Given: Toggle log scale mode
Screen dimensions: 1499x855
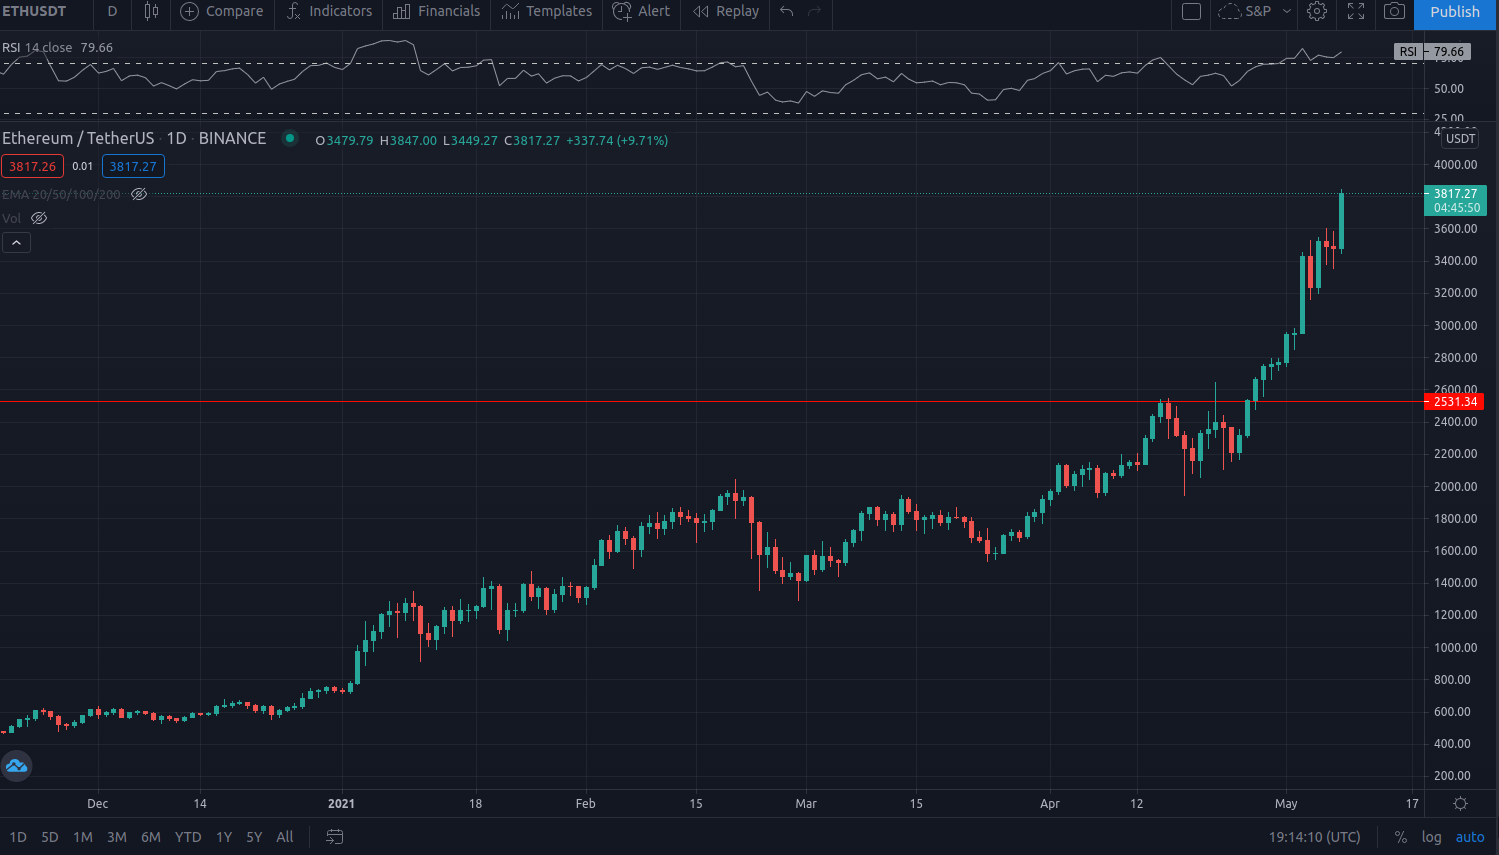Looking at the screenshot, I should [1432, 837].
